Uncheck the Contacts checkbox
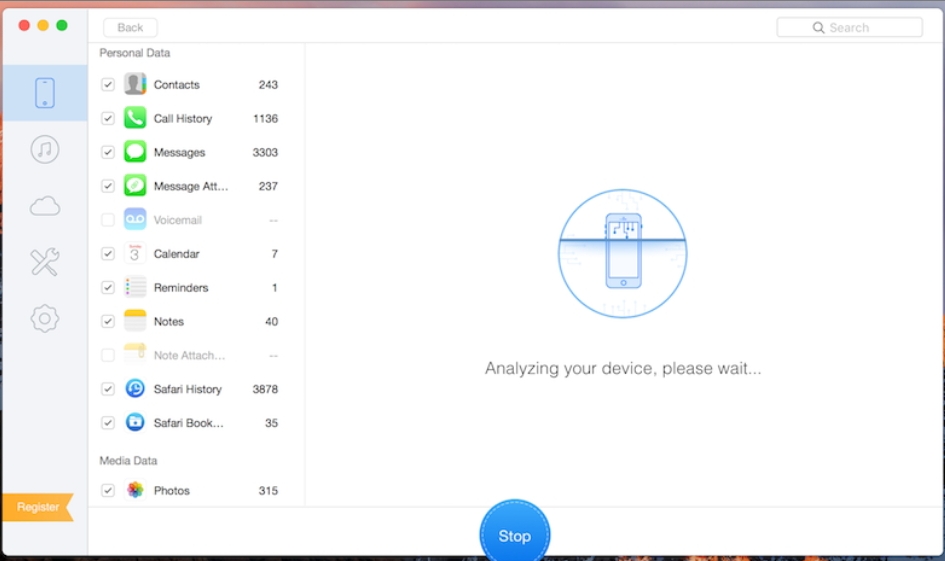Image resolution: width=945 pixels, height=561 pixels. tap(108, 84)
